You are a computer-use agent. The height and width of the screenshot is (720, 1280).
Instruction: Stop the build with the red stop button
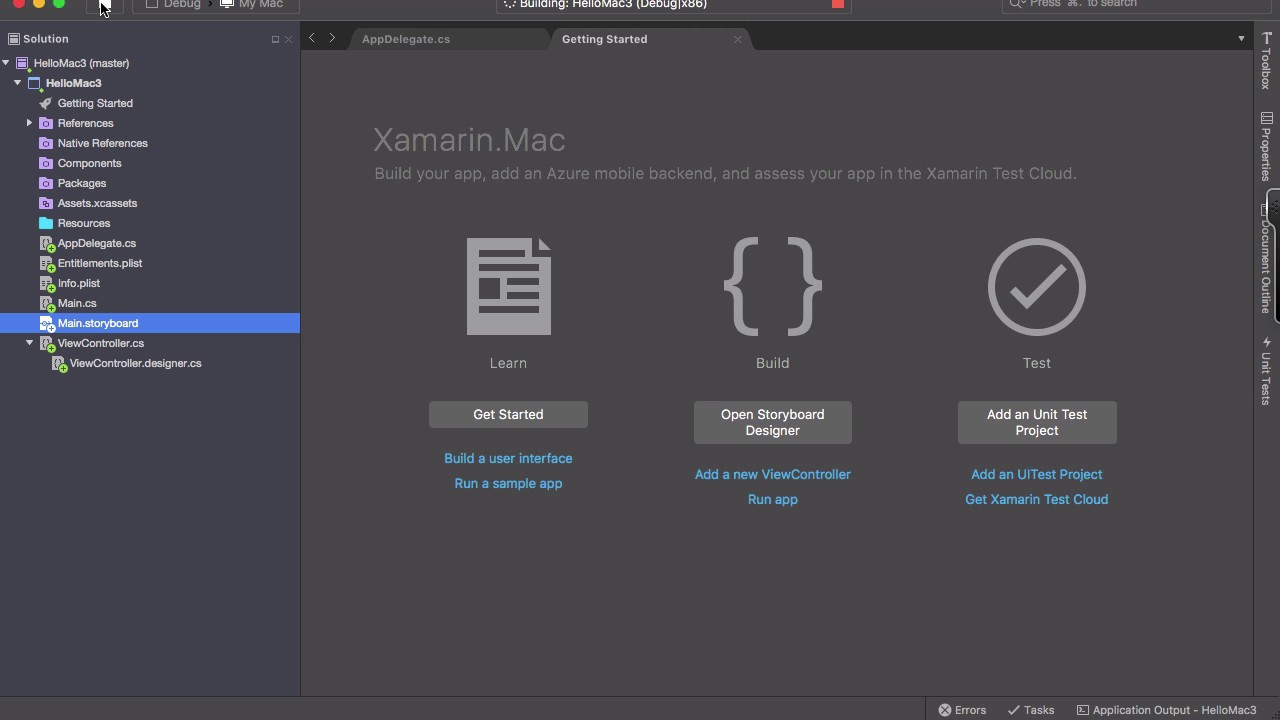(838, 4)
